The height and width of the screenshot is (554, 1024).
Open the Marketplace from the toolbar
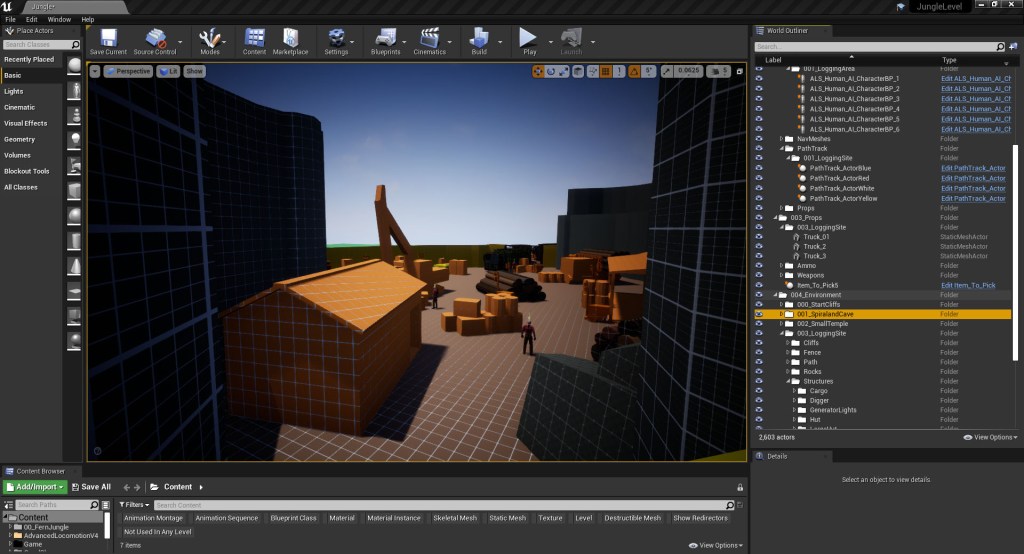(x=290, y=40)
